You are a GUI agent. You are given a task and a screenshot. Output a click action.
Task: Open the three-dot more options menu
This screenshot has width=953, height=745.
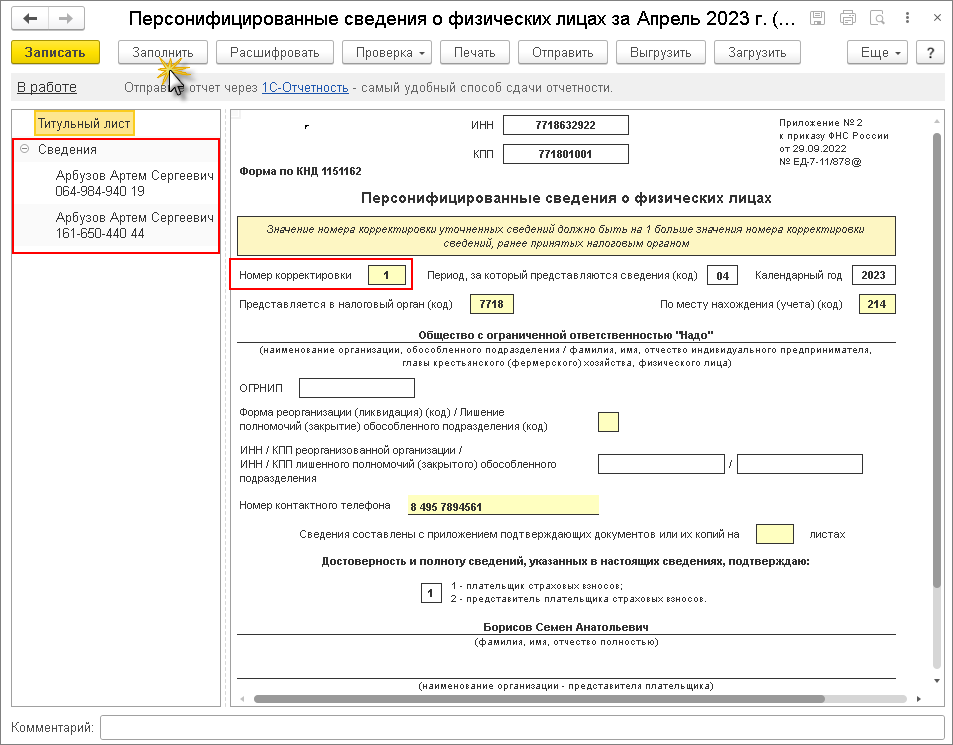907,18
